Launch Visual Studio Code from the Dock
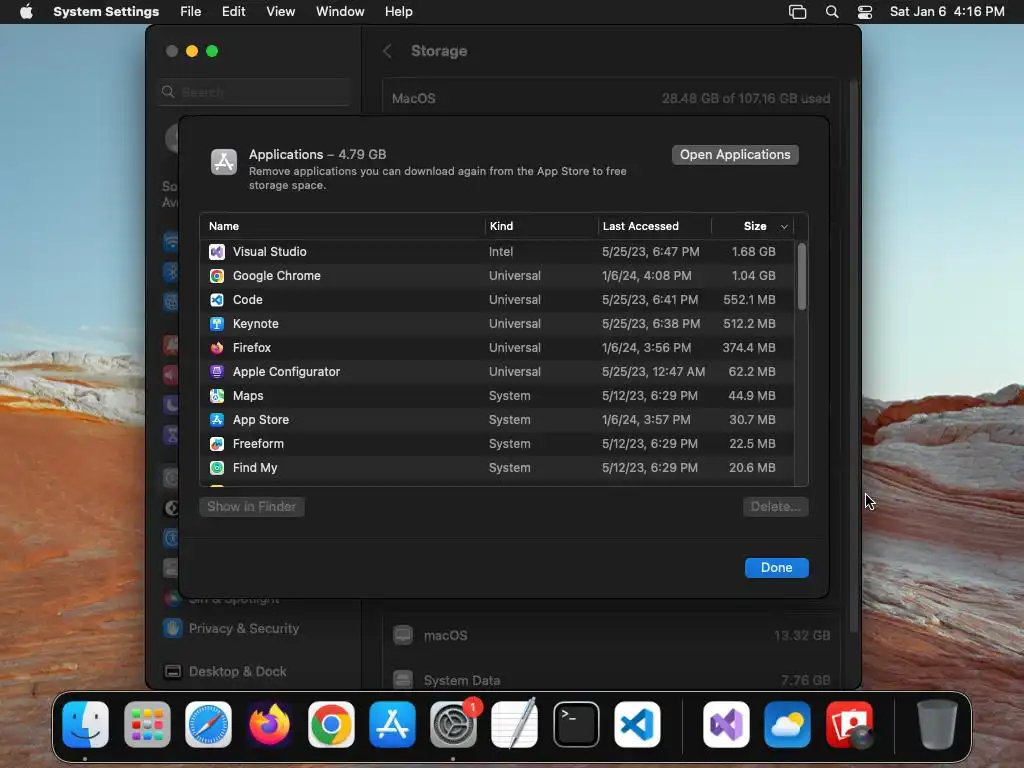 tap(637, 724)
